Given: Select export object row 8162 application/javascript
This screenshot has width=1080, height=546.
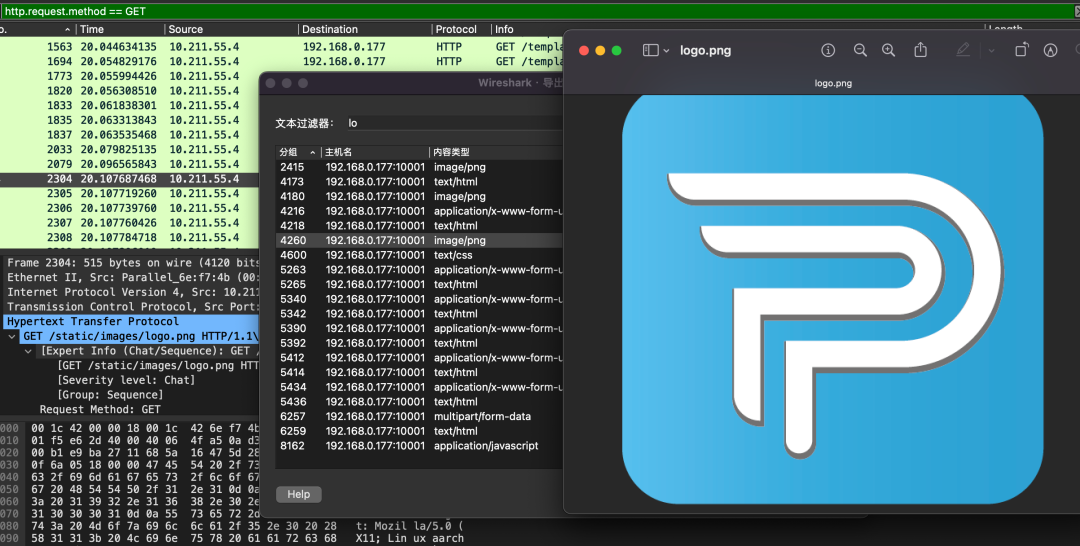Looking at the screenshot, I should click(x=419, y=446).
